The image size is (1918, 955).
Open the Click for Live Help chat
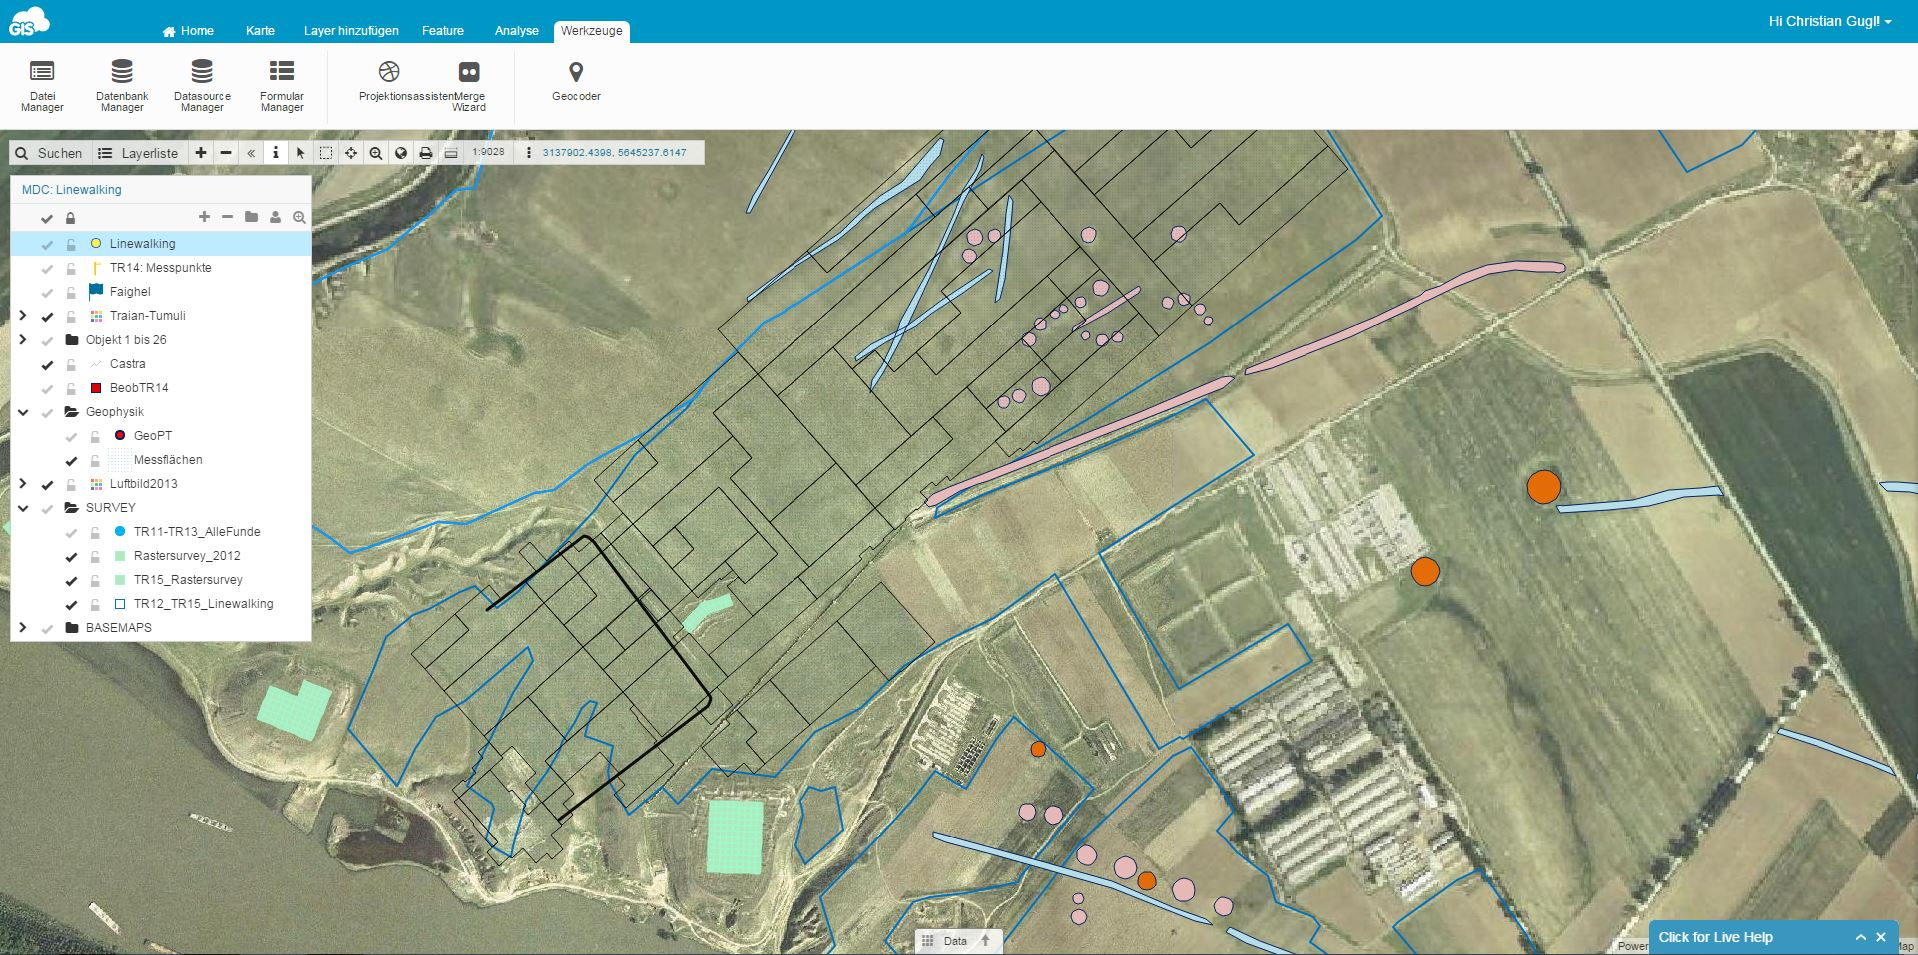[x=1715, y=937]
